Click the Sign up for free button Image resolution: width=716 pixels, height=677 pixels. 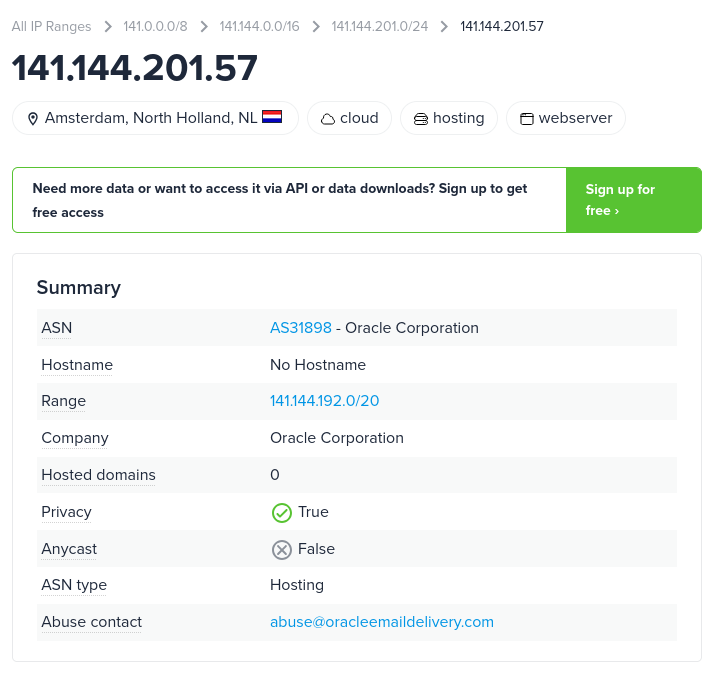(633, 200)
